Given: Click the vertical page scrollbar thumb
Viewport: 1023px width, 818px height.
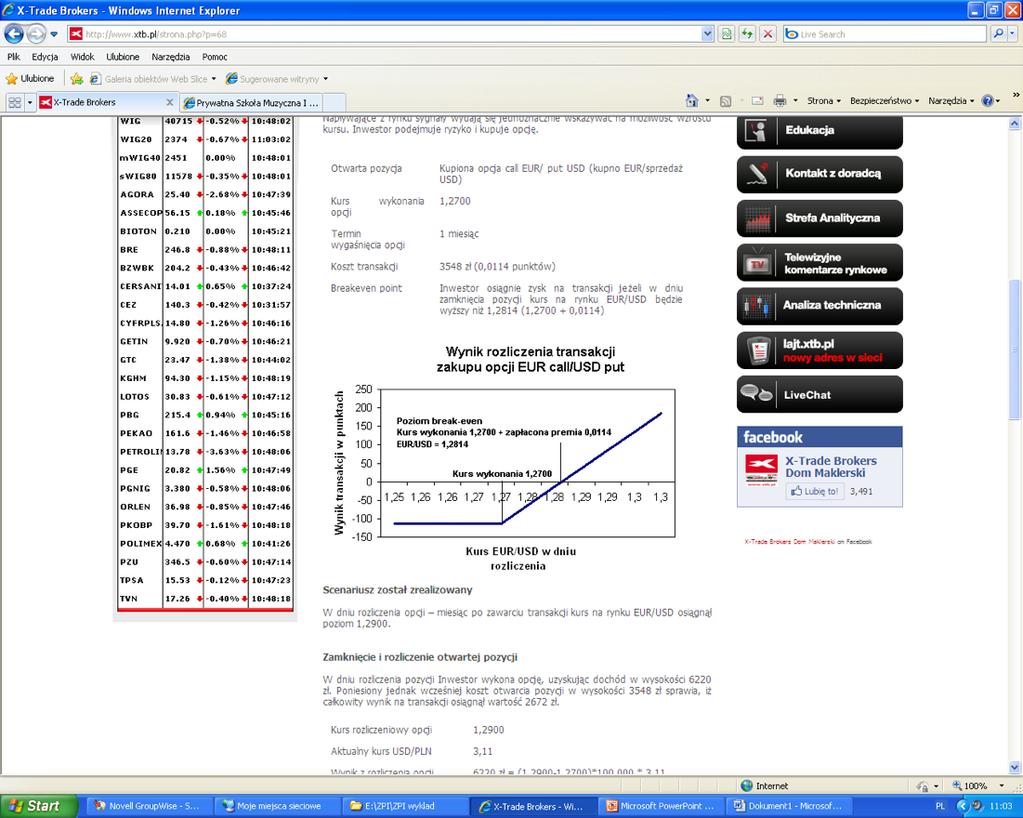Looking at the screenshot, I should 1015,350.
